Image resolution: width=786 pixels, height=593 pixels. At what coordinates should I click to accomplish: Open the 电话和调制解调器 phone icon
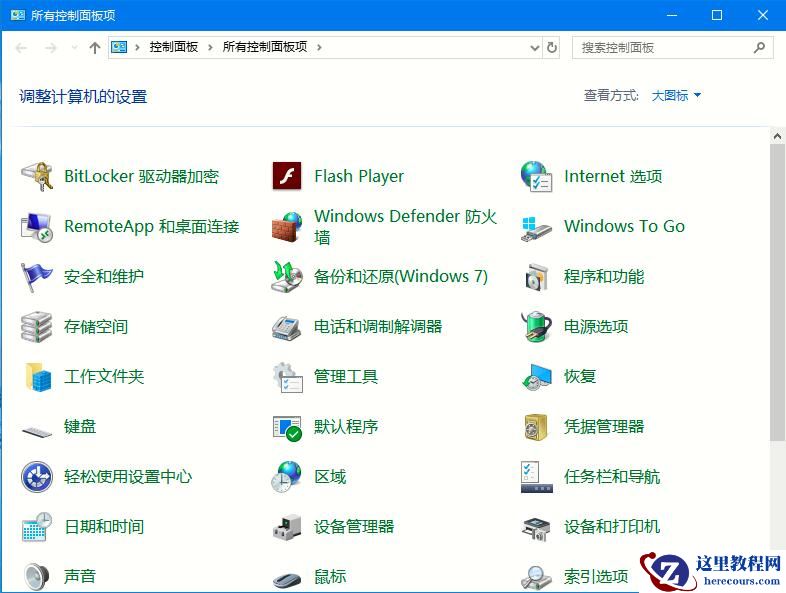click(x=287, y=328)
